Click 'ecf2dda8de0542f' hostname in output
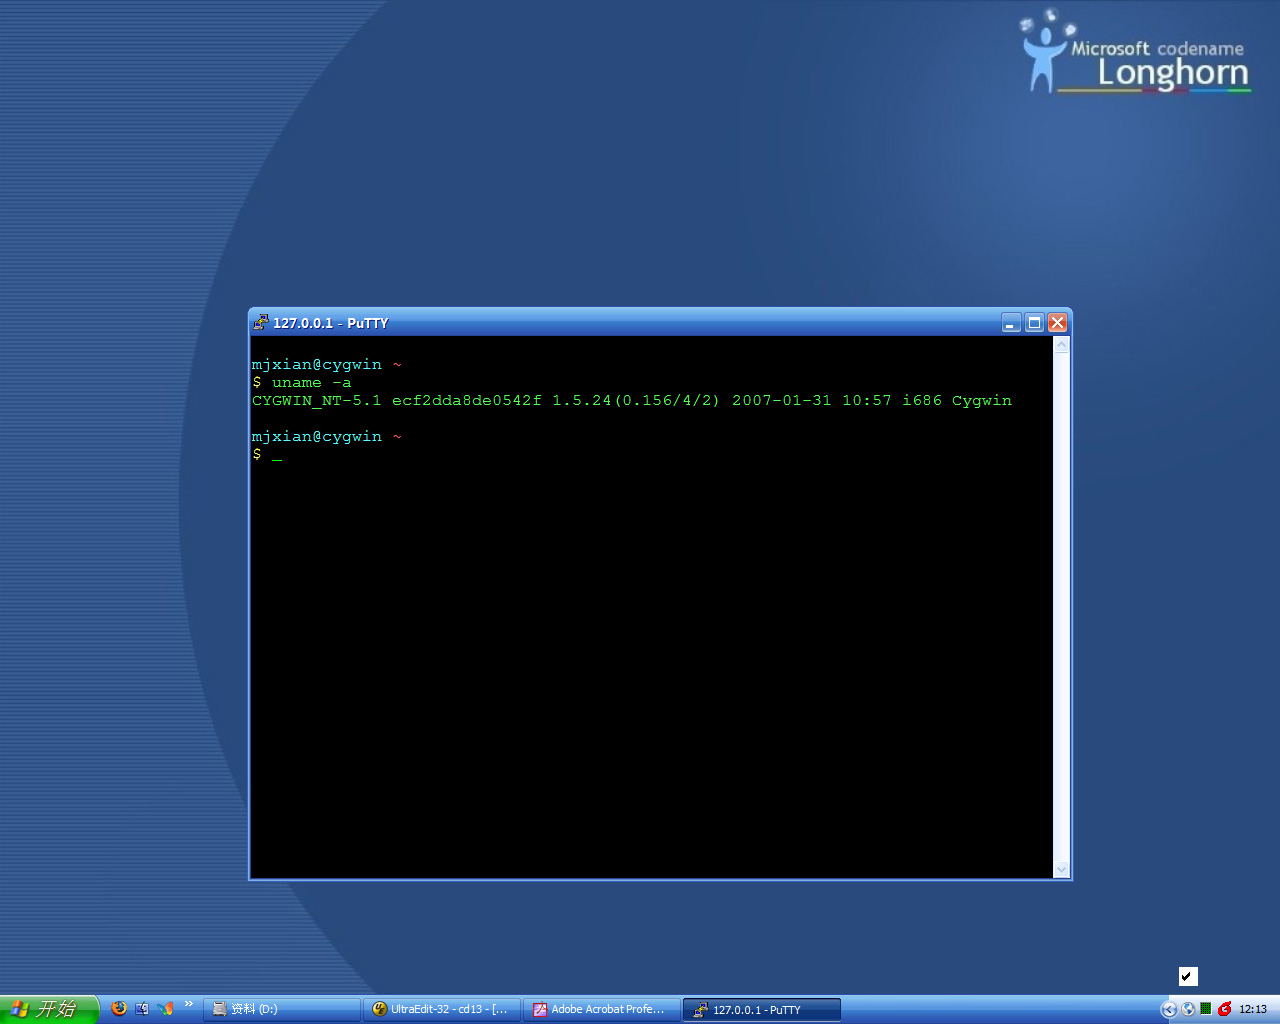Image resolution: width=1280 pixels, height=1024 pixels. pos(467,401)
